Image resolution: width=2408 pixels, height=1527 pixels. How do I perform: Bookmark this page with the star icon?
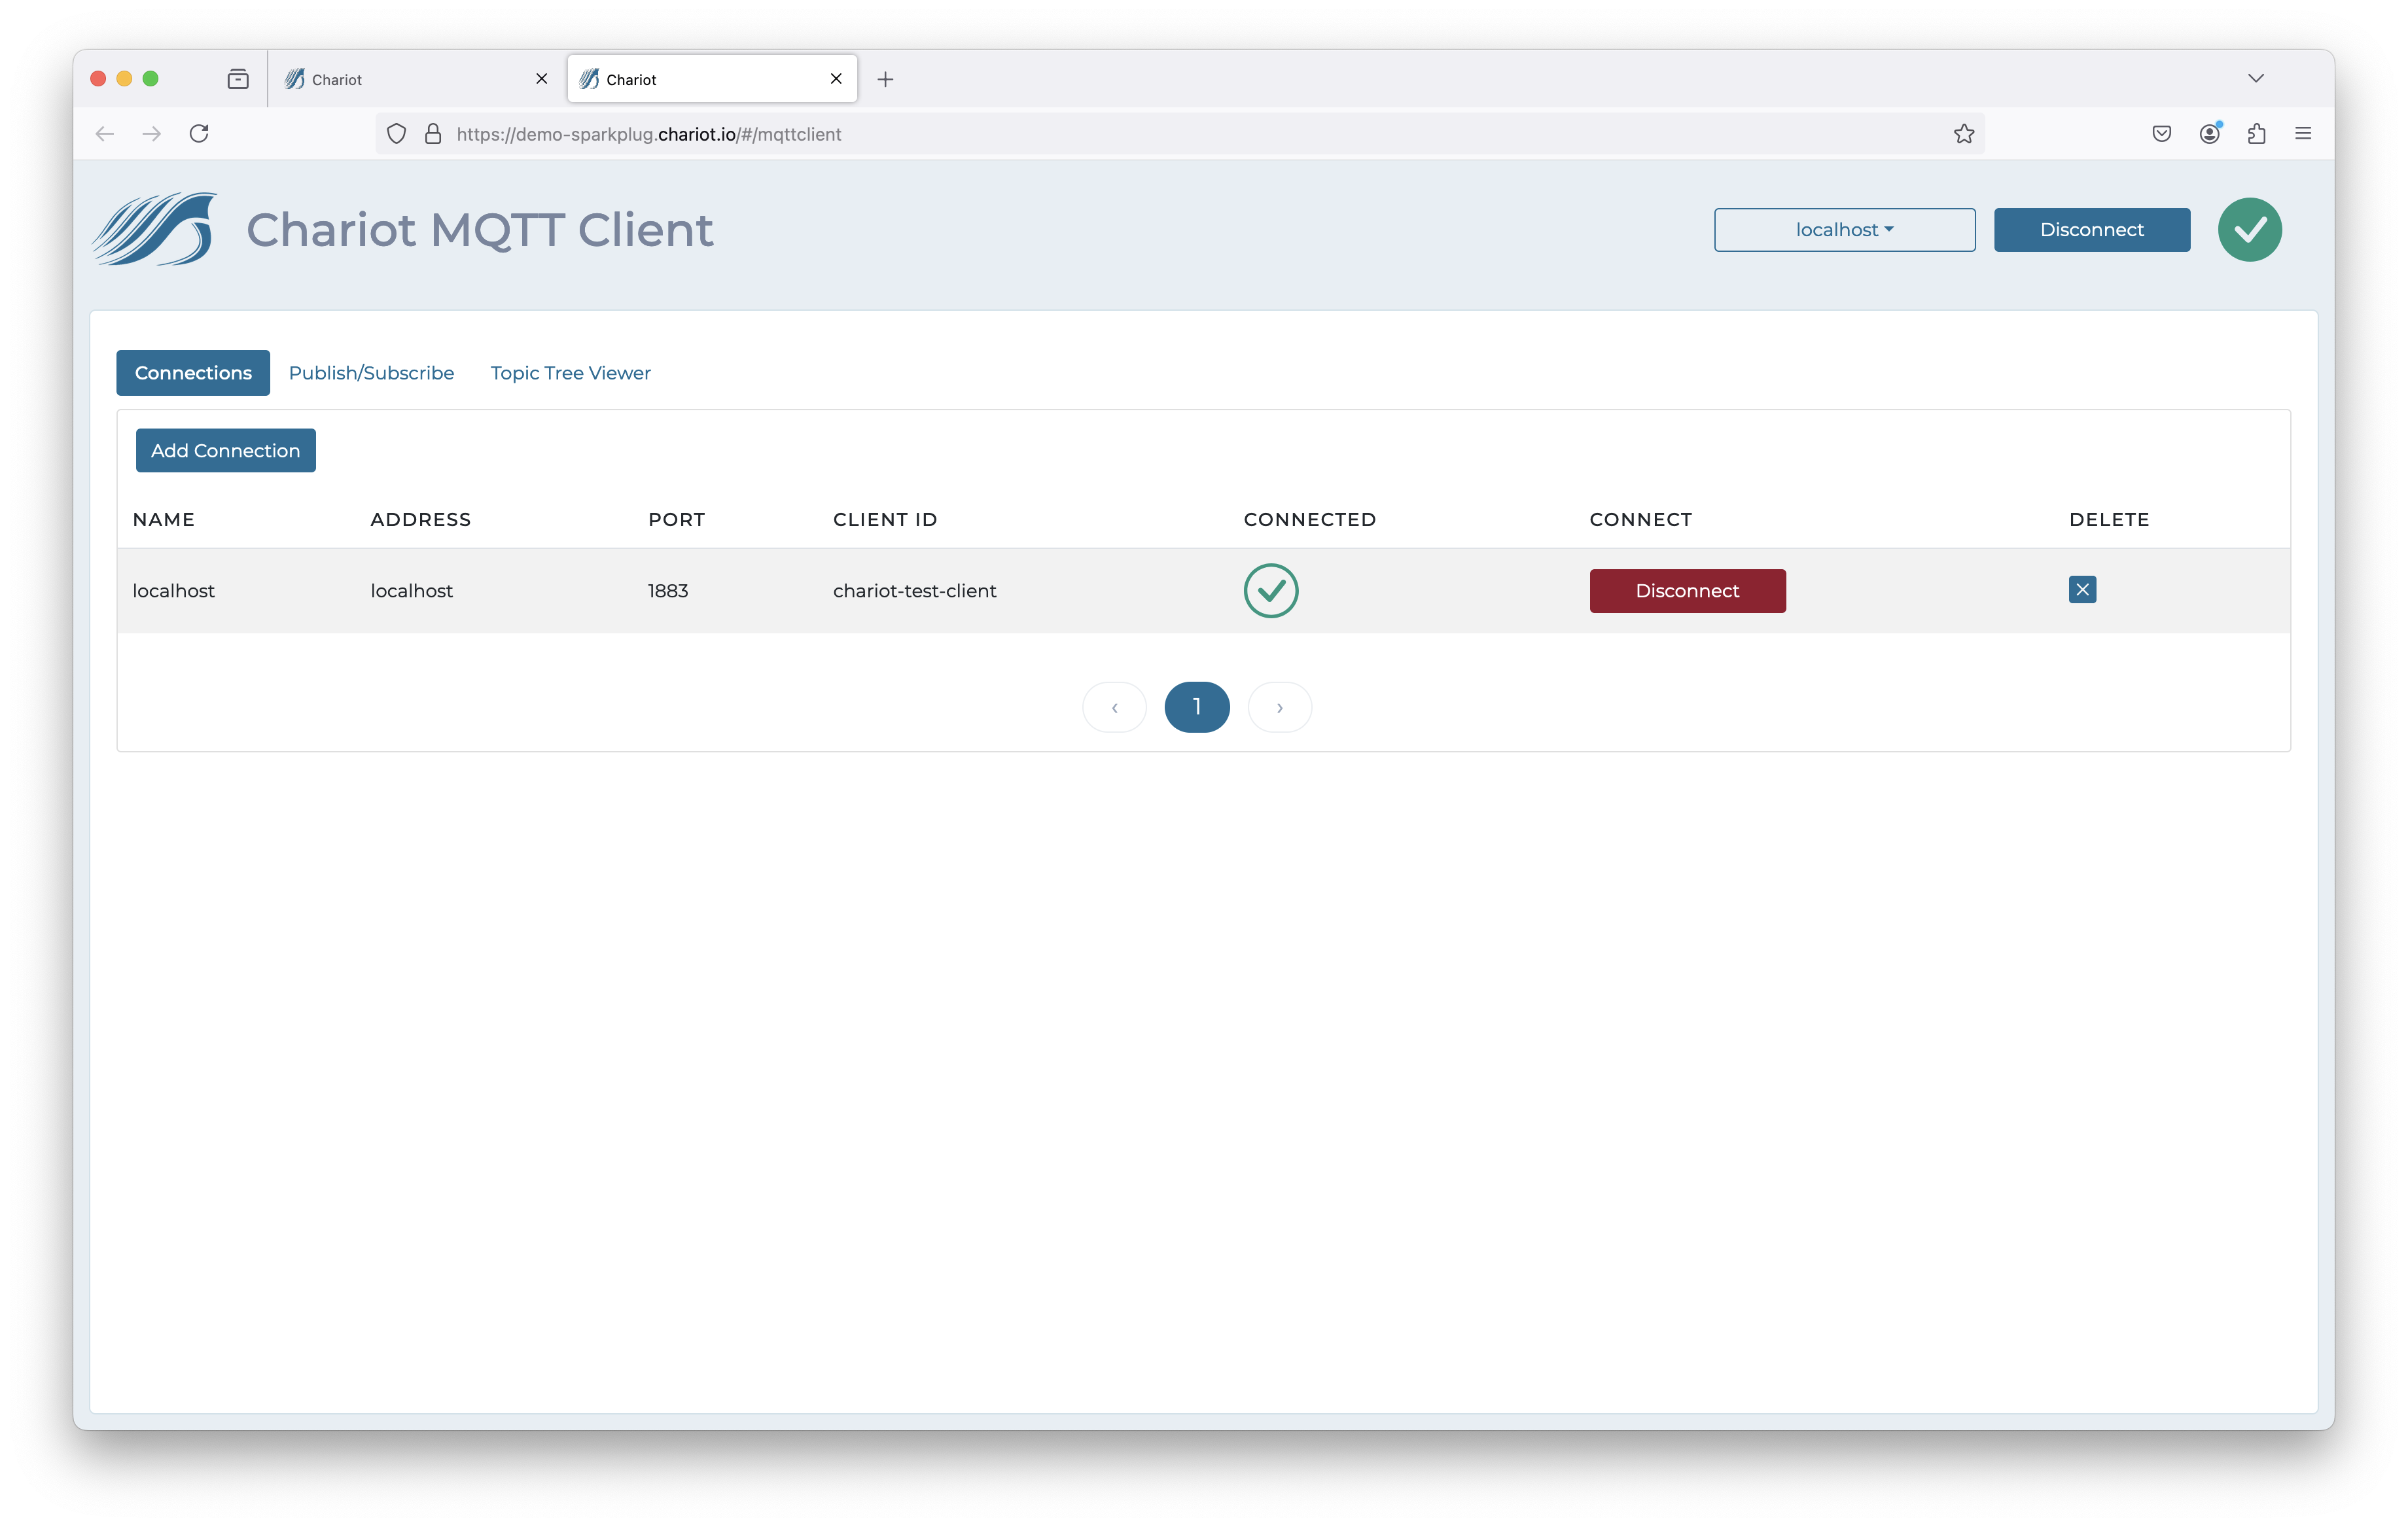1964,134
